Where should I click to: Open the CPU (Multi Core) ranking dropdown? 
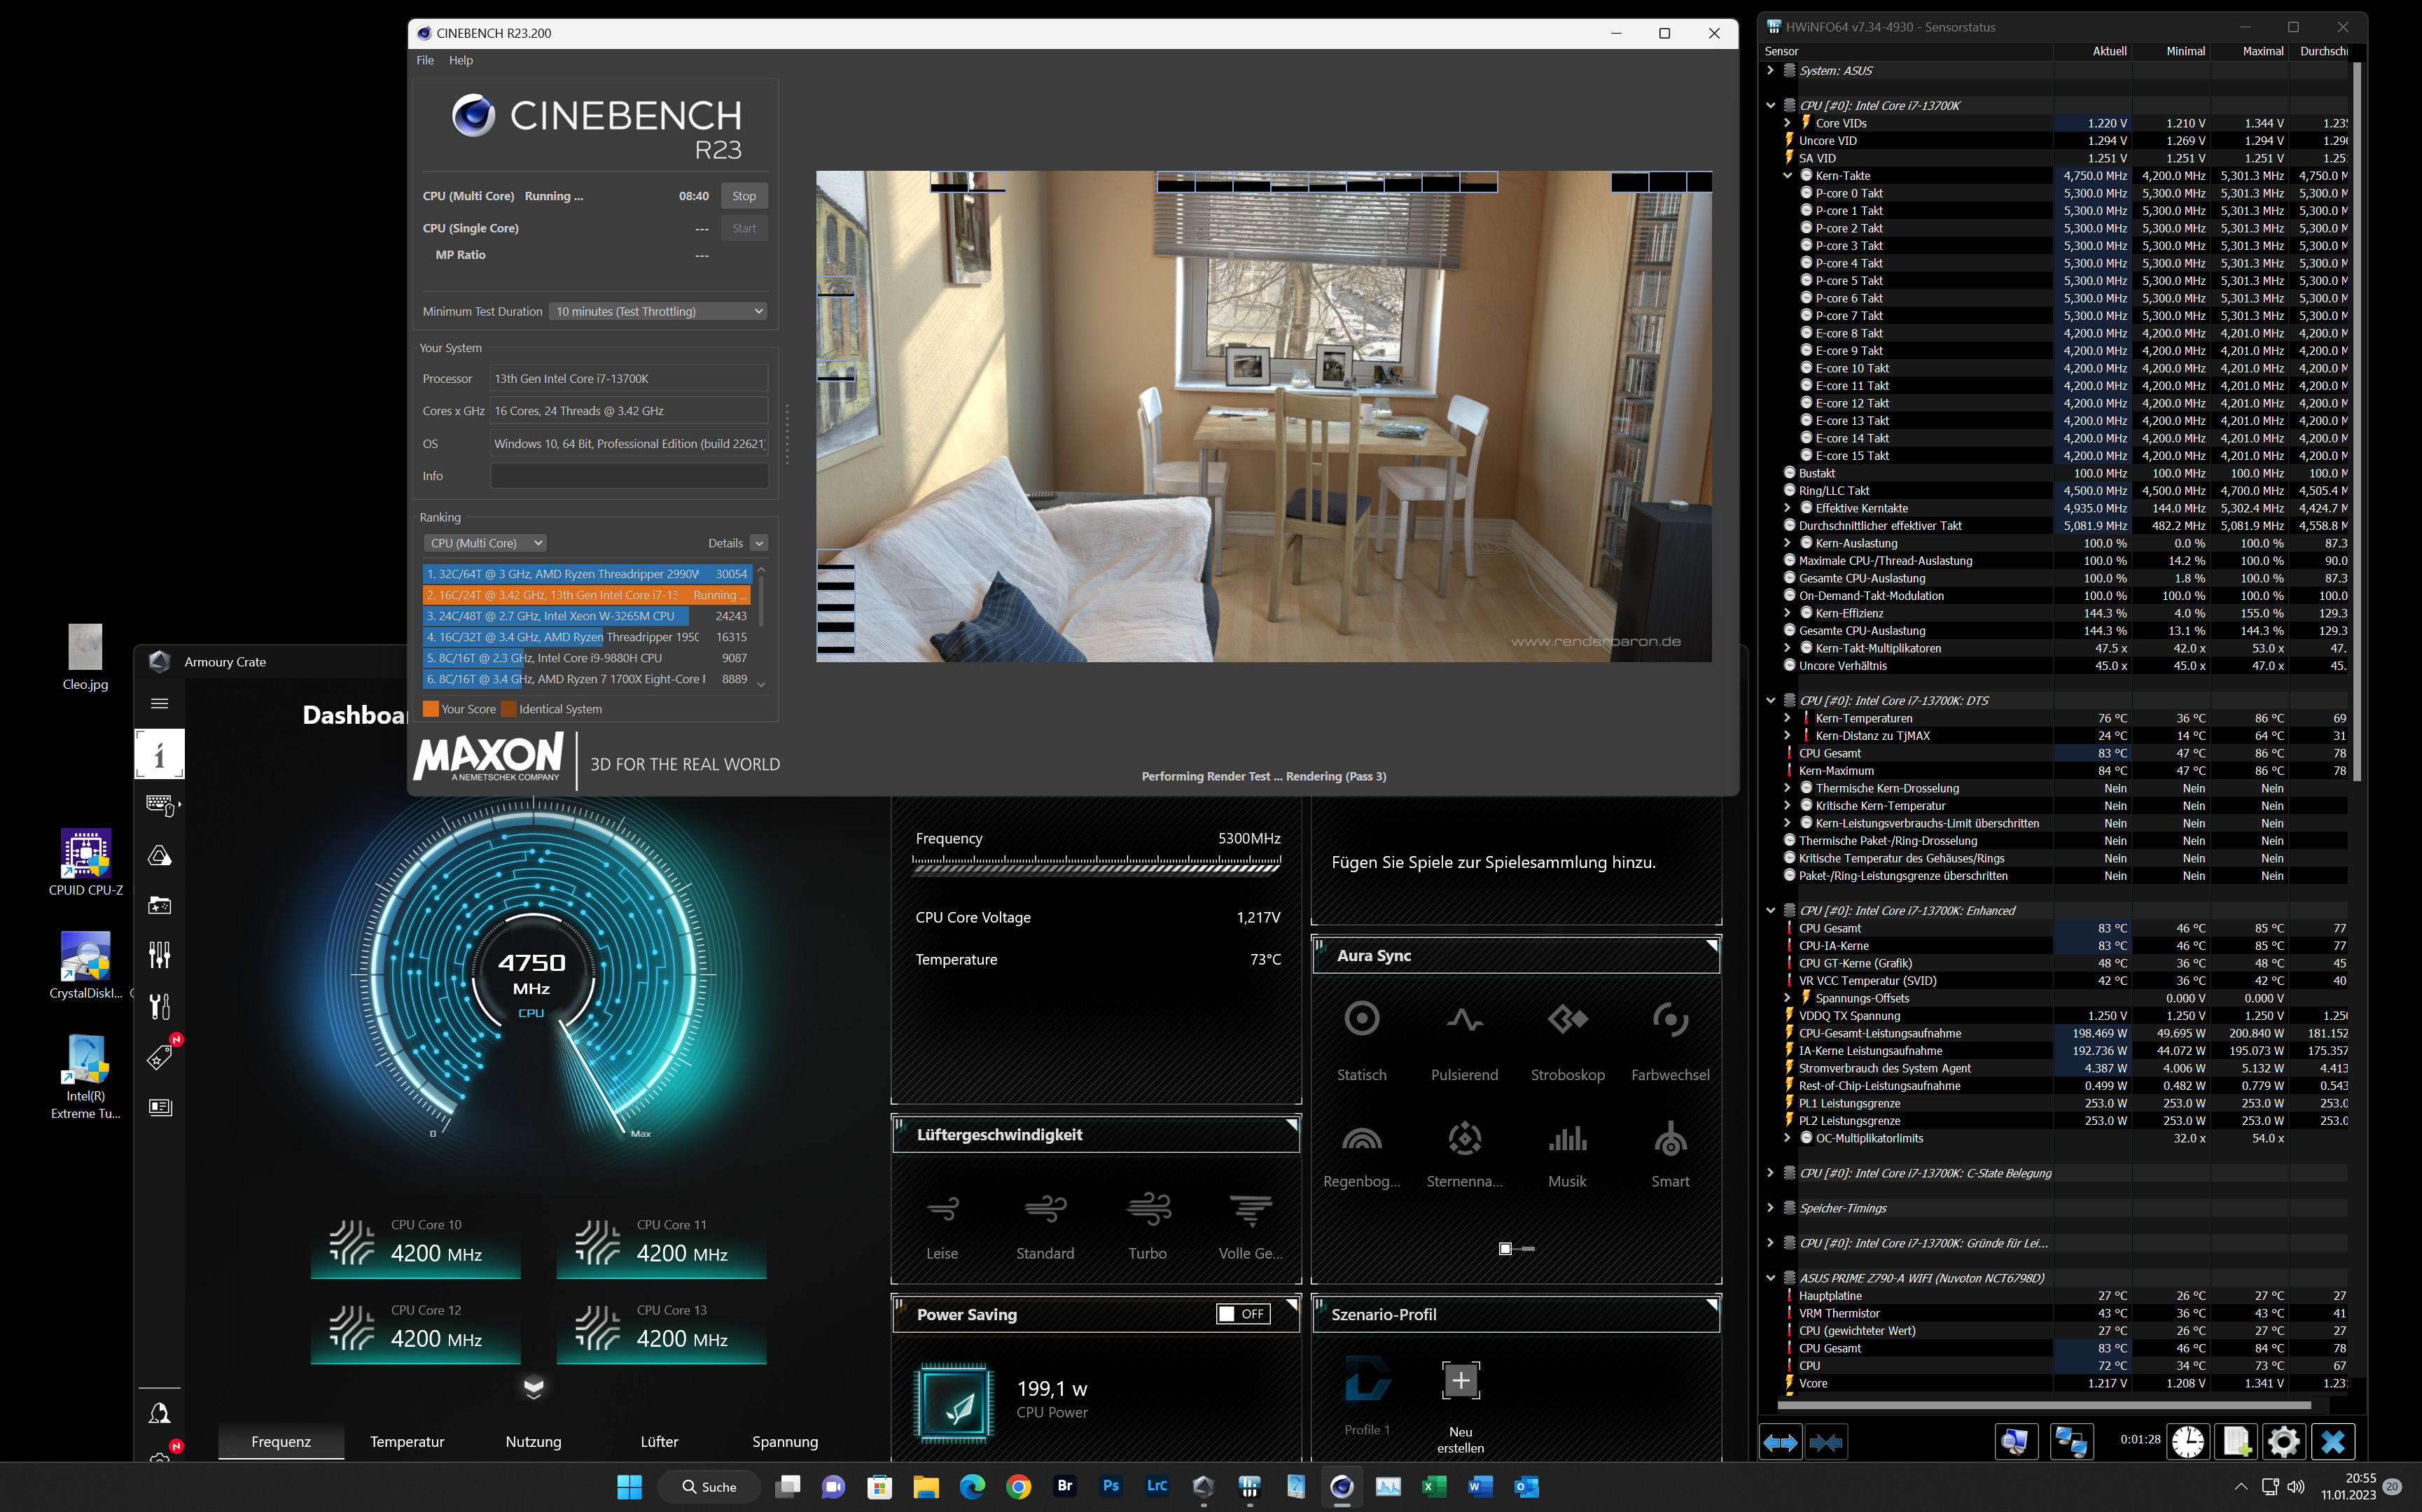[x=485, y=543]
